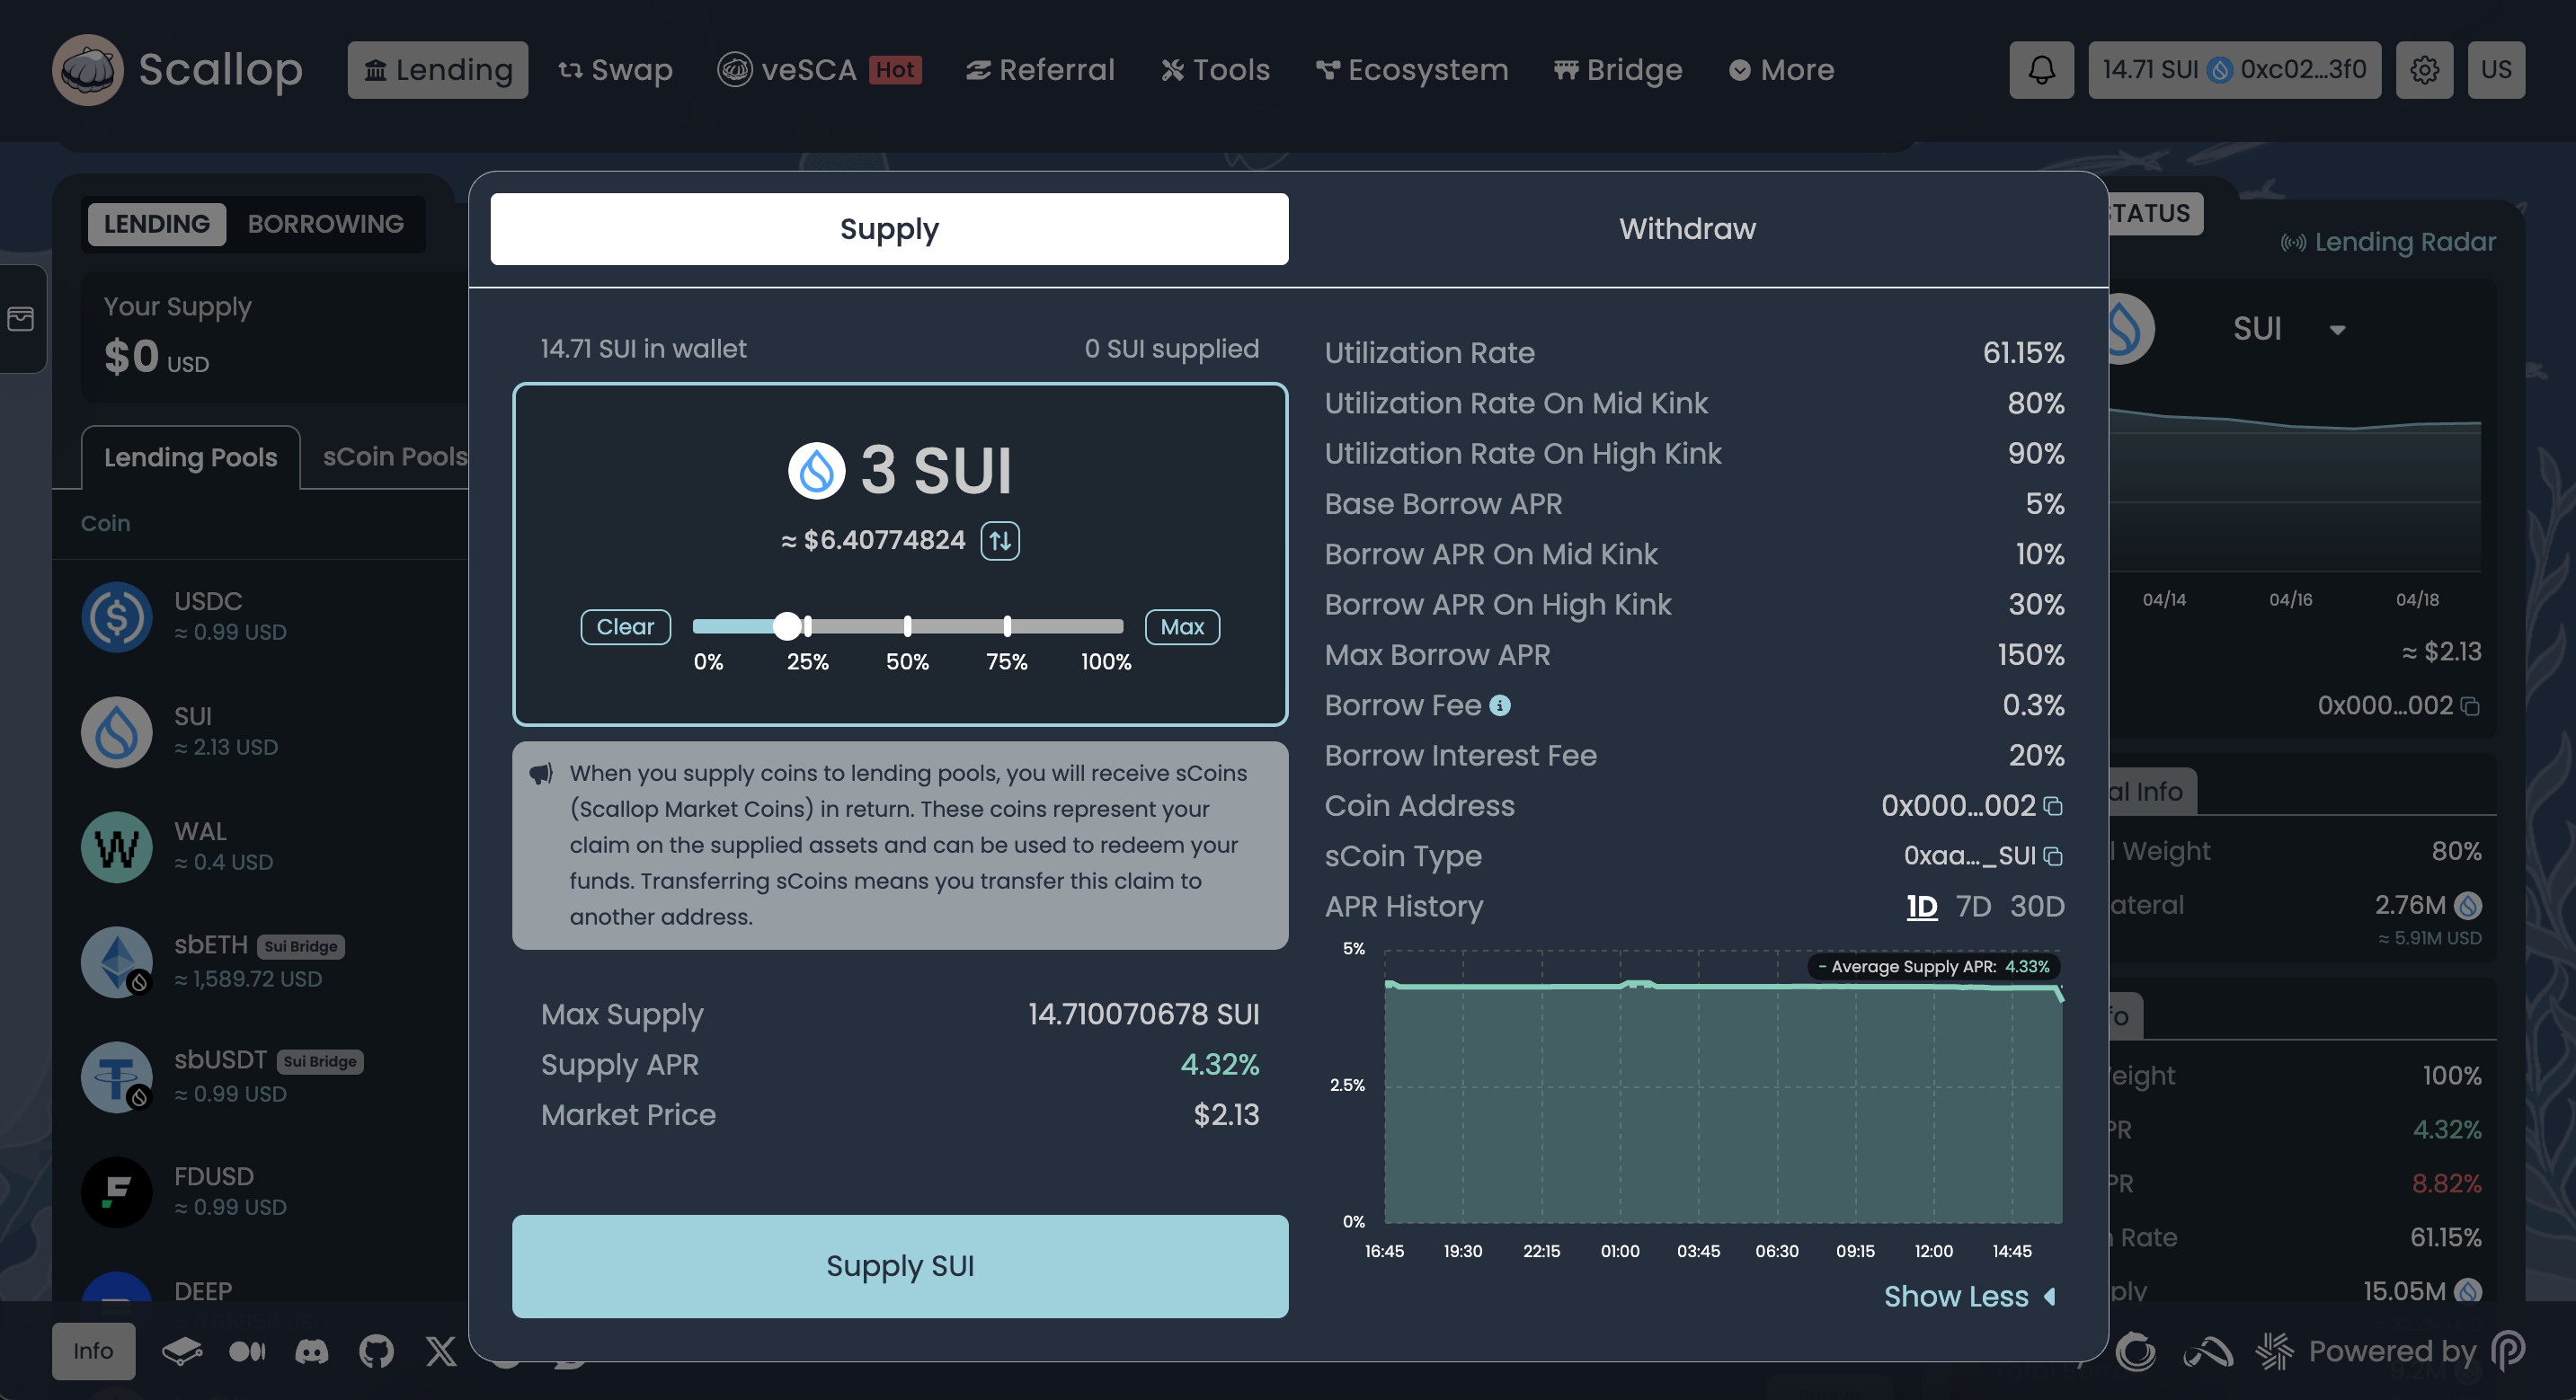The image size is (2576, 1400).
Task: Click the SUI droplet icon in amount box
Action: [x=817, y=471]
